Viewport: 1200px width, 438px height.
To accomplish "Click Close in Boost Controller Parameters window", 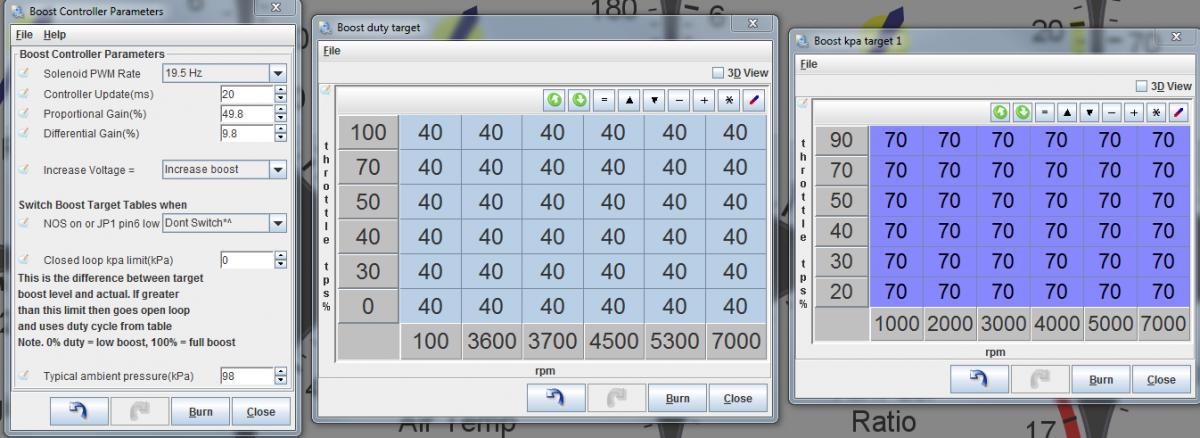I will [260, 411].
